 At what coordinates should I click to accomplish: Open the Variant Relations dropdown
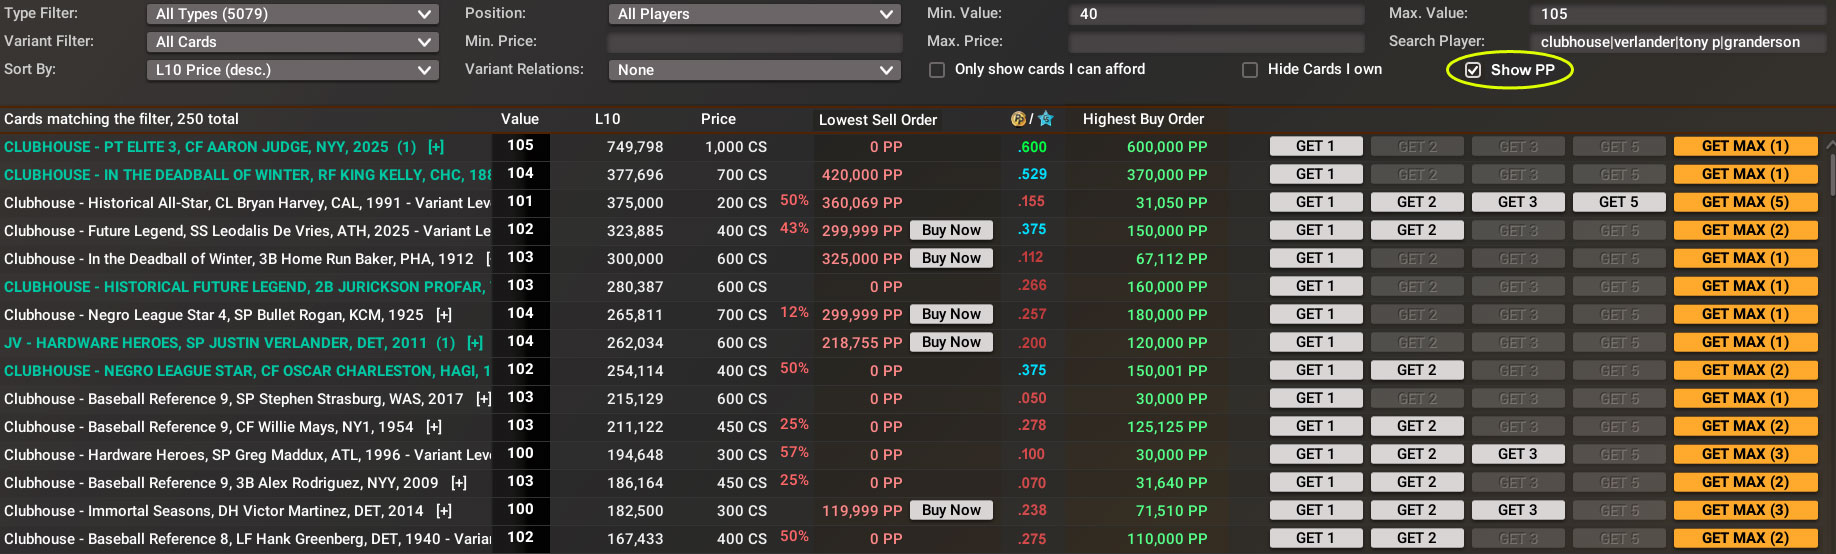click(x=754, y=70)
